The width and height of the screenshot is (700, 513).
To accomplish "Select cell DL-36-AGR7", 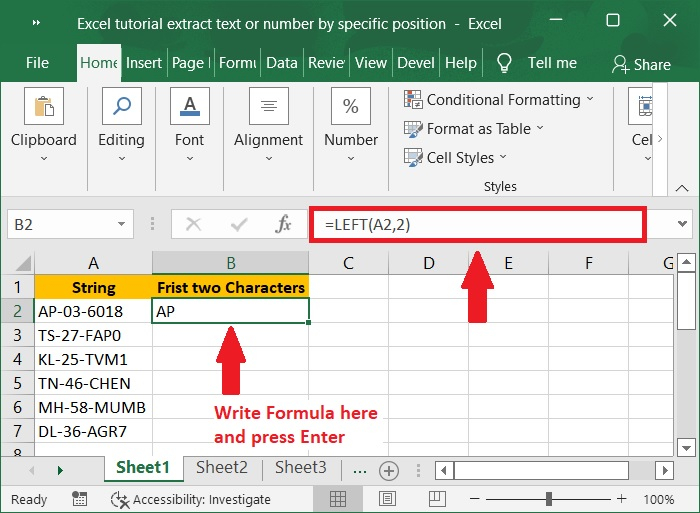I will [x=93, y=431].
